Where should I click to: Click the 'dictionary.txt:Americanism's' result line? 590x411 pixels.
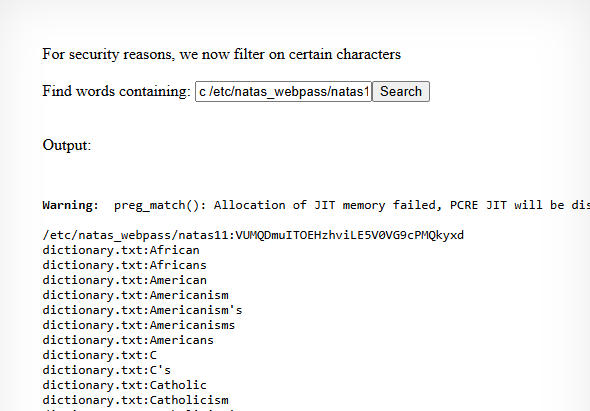[x=142, y=310]
